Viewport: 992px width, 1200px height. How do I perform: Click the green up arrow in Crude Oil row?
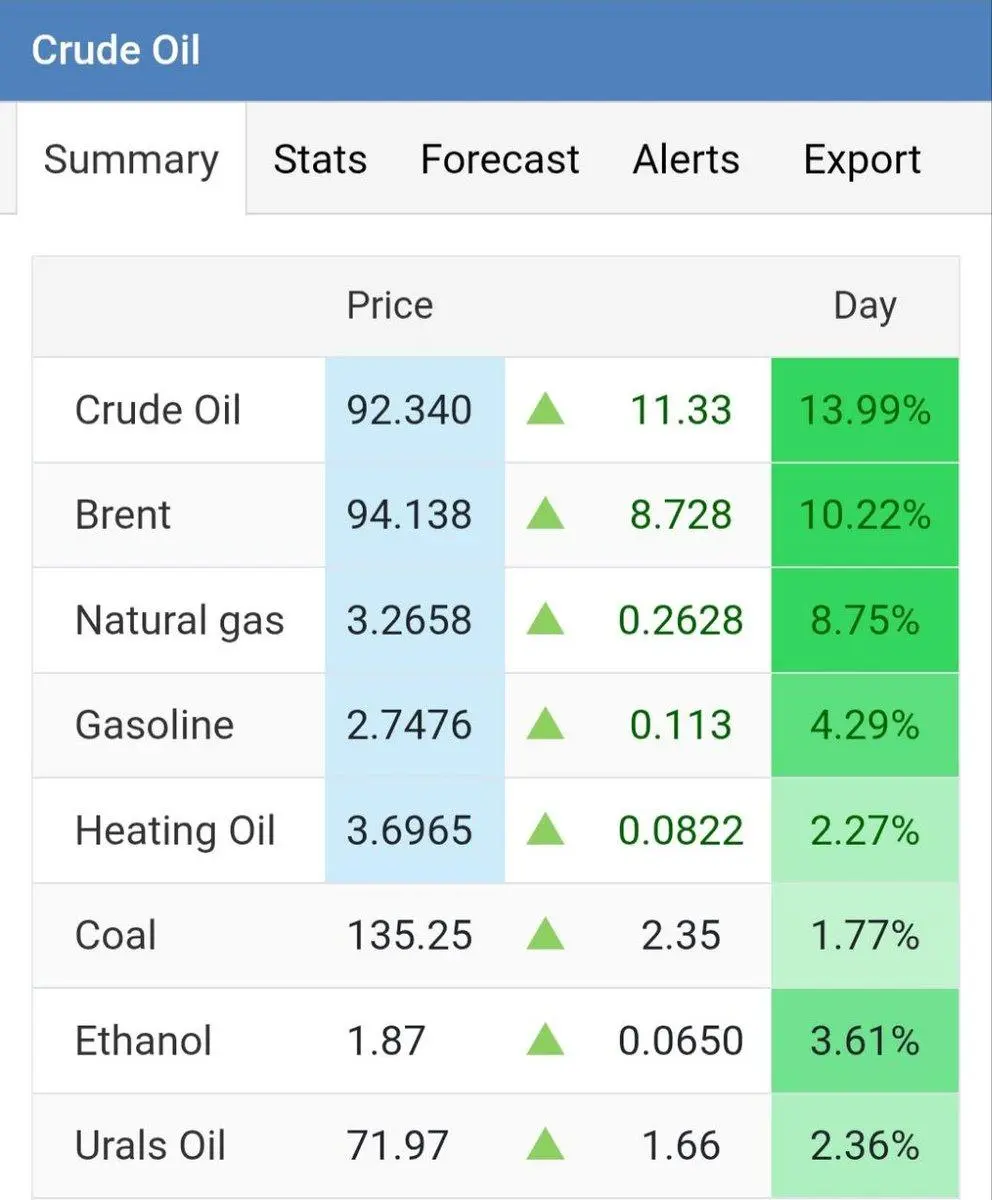click(545, 410)
